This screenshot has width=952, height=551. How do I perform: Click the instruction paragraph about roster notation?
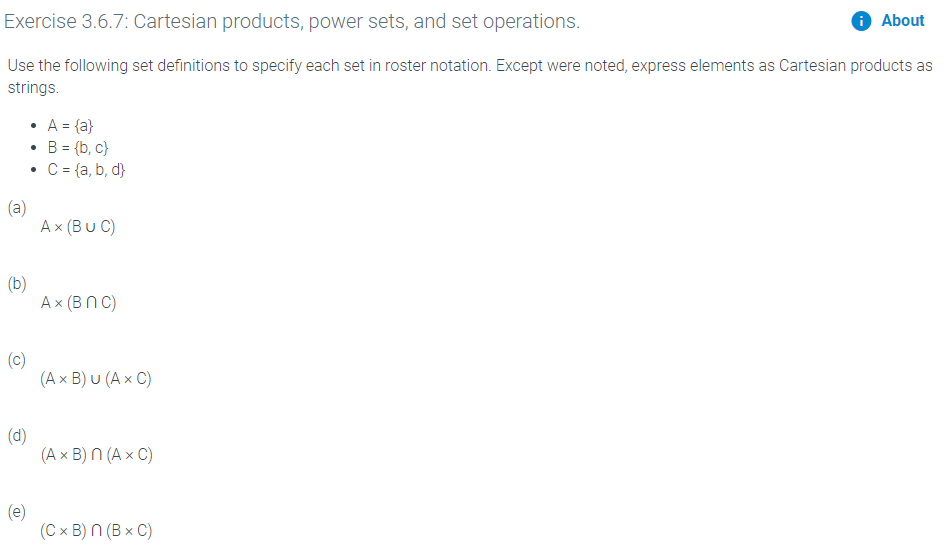(470, 76)
